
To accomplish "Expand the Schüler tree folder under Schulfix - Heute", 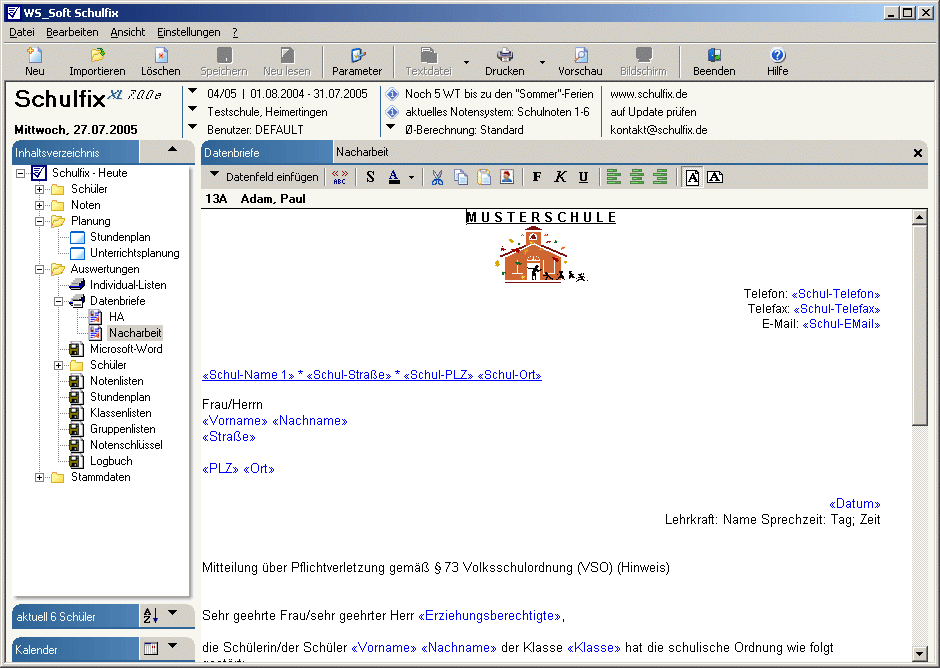I will pyautogui.click(x=40, y=189).
